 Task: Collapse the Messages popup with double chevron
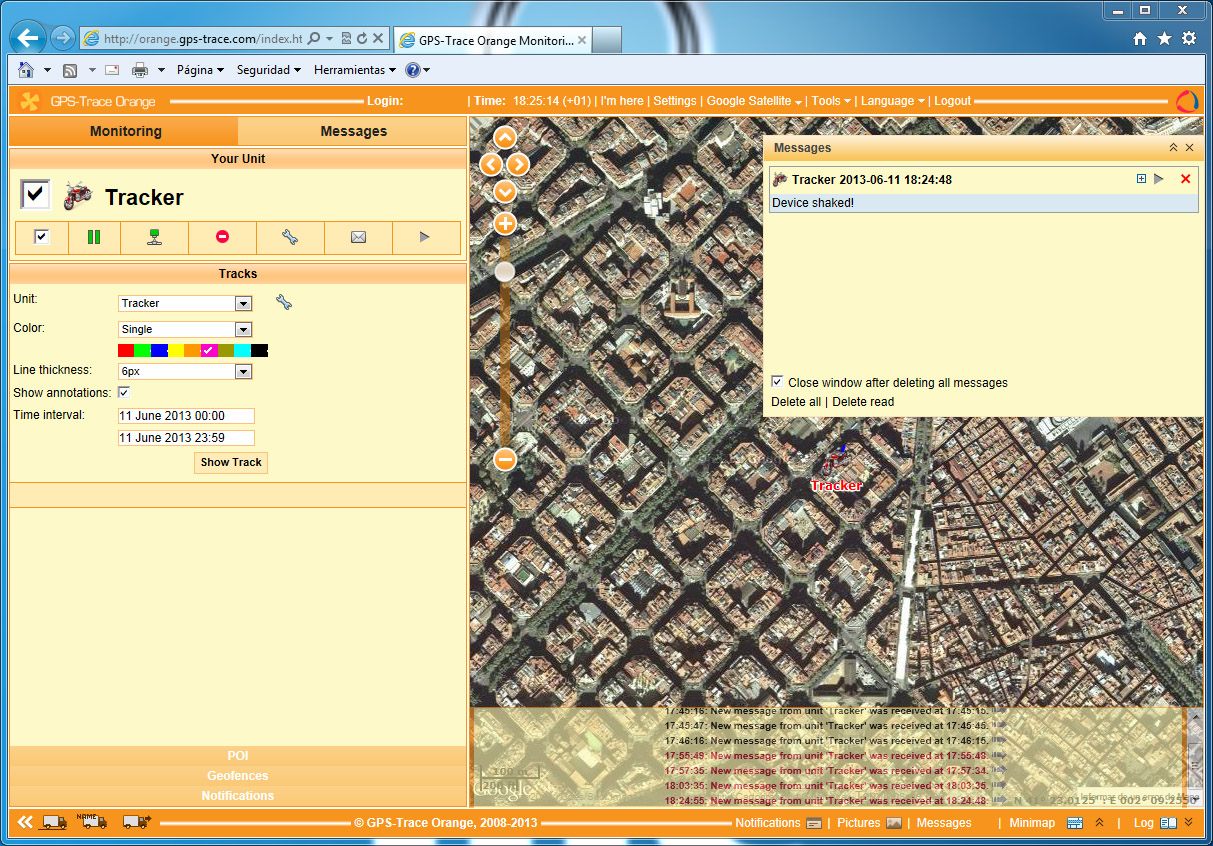[1173, 147]
